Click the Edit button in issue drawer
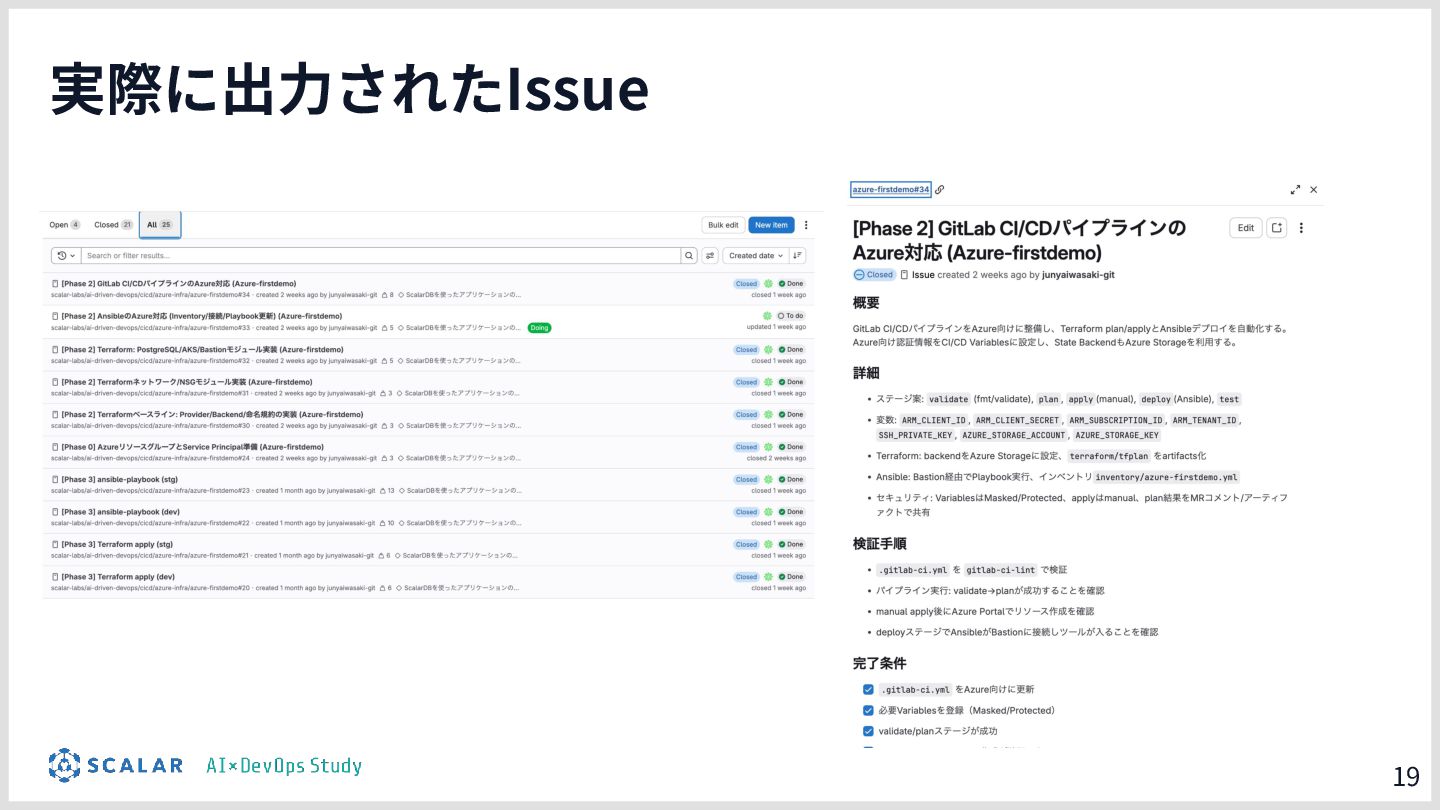Screen dimensions: 1440x810 click(x=1245, y=228)
